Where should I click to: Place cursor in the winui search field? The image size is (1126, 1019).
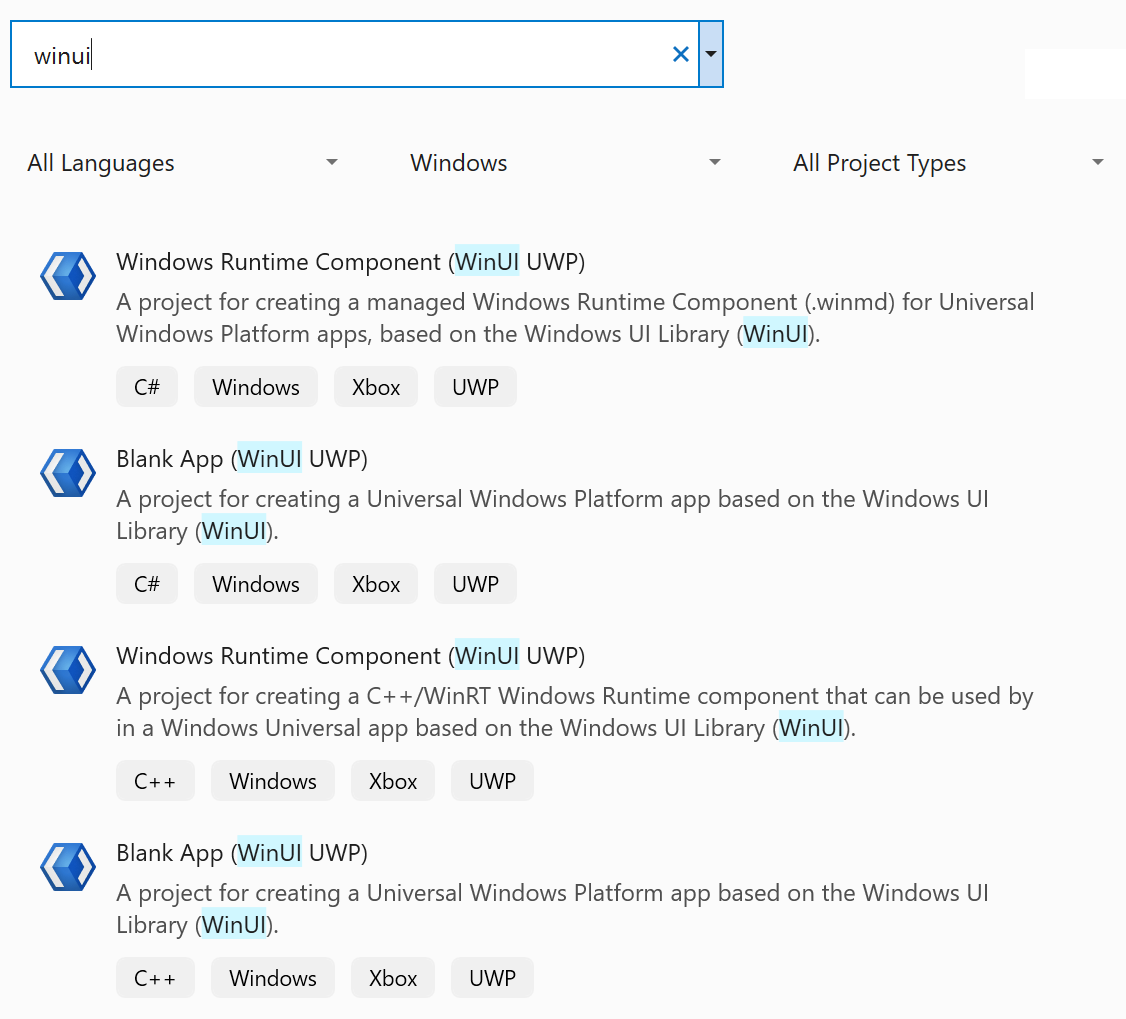(300, 54)
